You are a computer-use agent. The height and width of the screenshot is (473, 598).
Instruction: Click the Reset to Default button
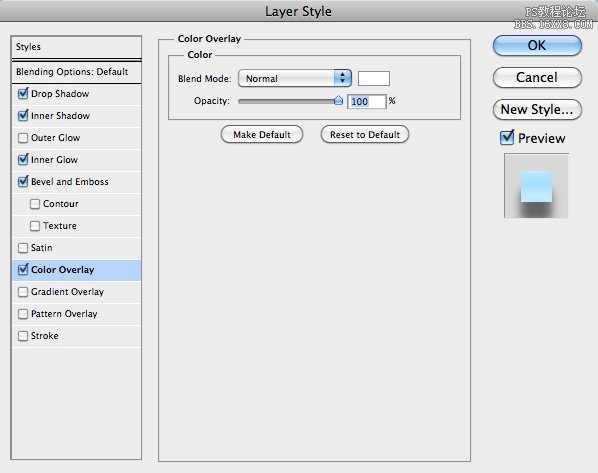pyautogui.click(x=365, y=135)
